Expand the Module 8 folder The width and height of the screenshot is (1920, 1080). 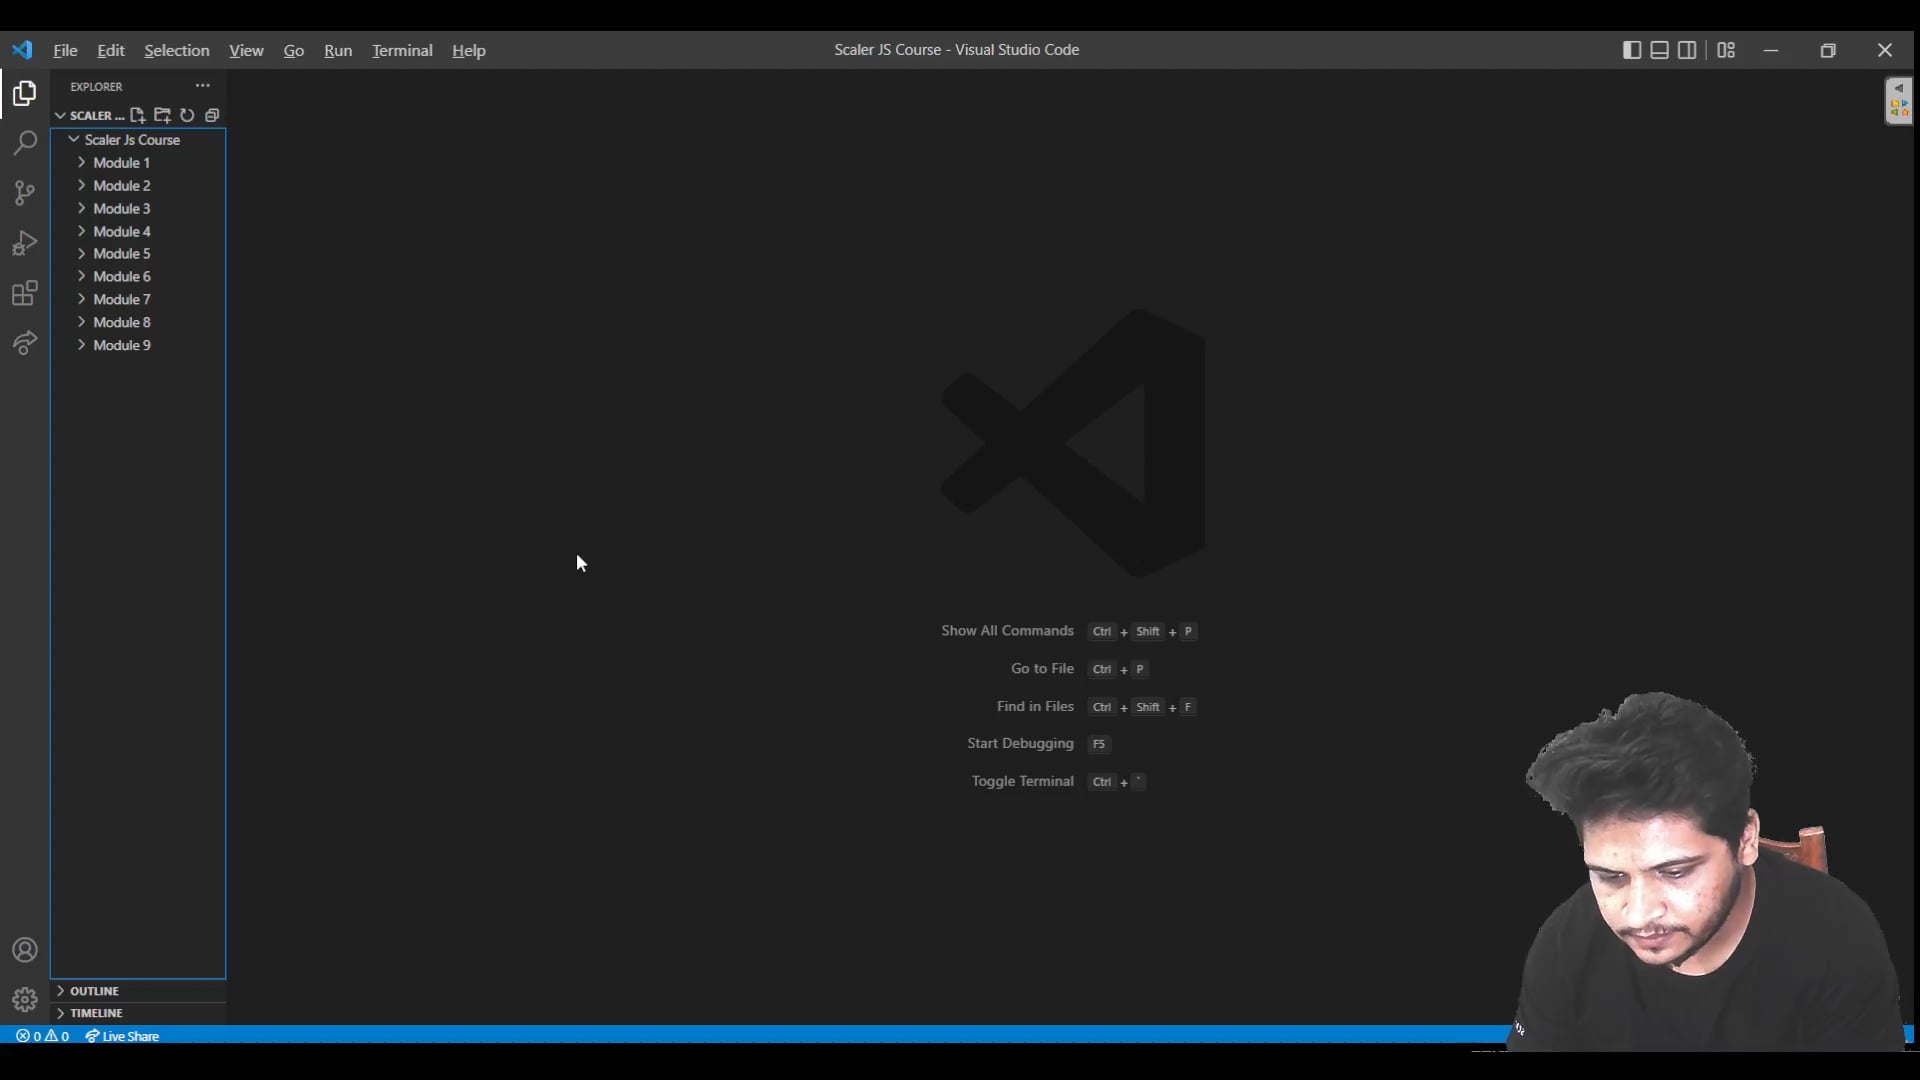pos(138,322)
